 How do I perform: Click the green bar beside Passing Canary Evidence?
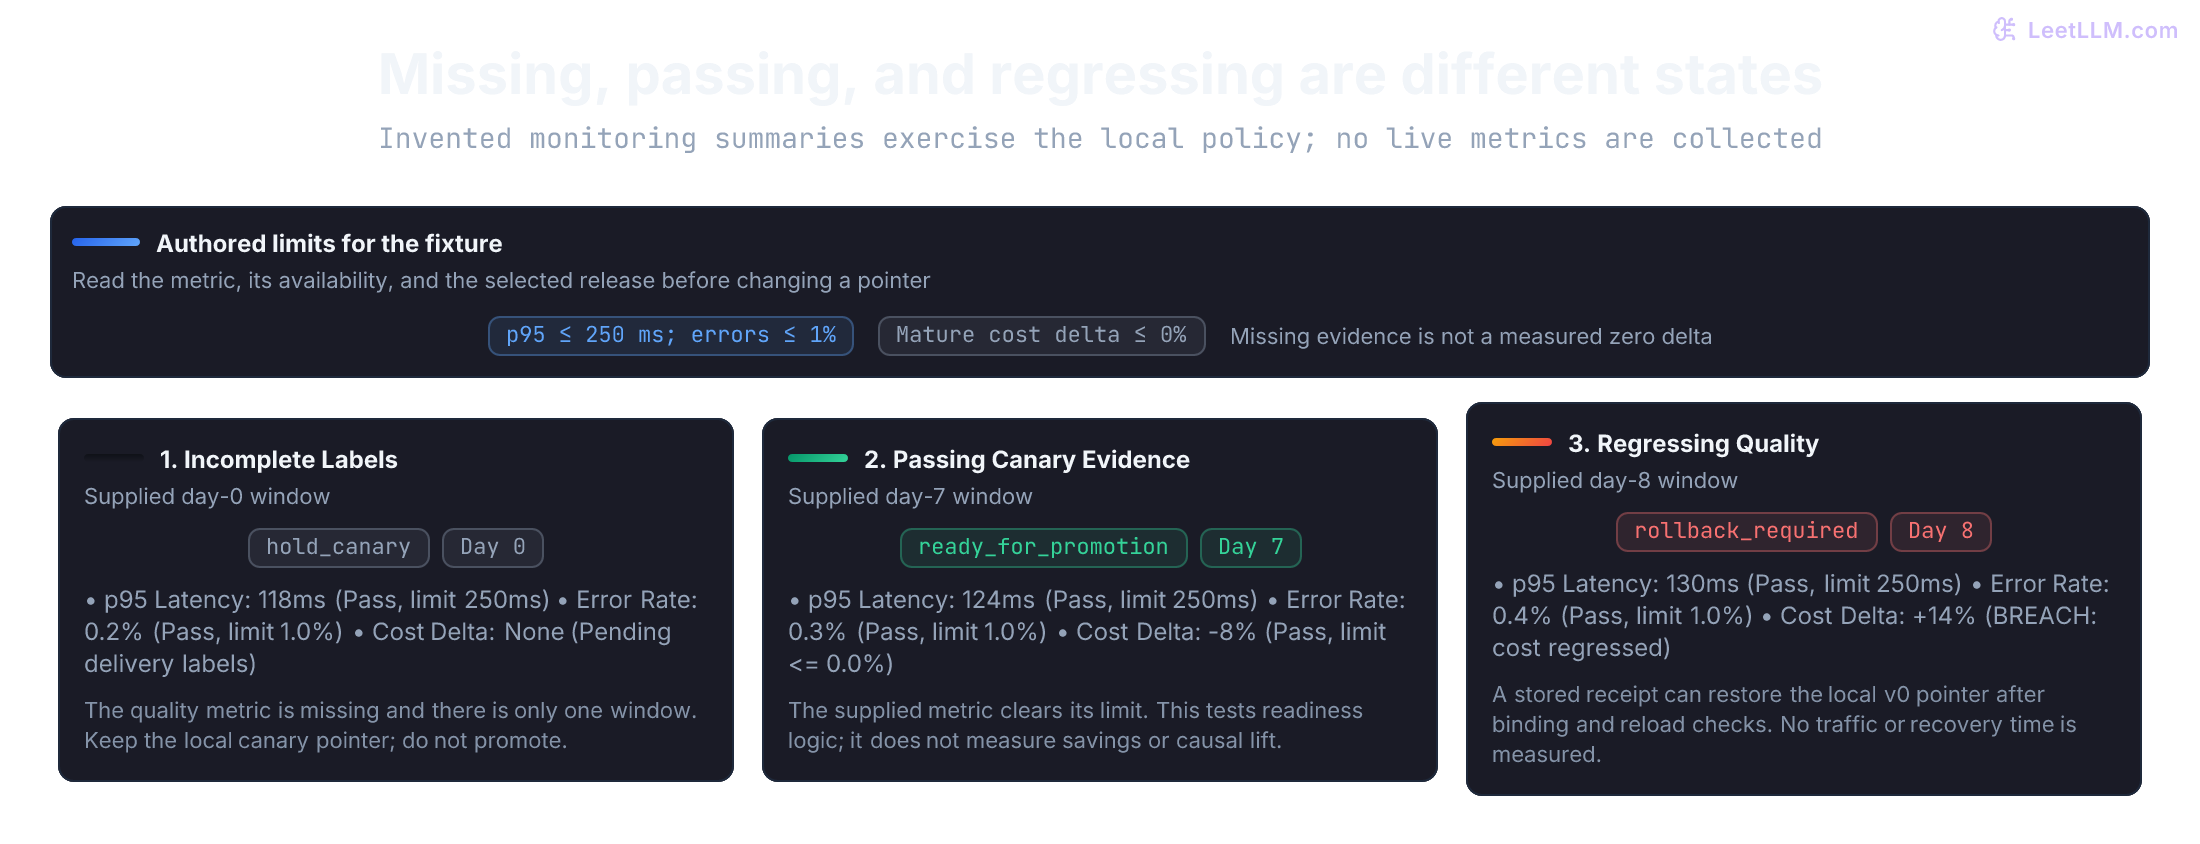coord(818,458)
